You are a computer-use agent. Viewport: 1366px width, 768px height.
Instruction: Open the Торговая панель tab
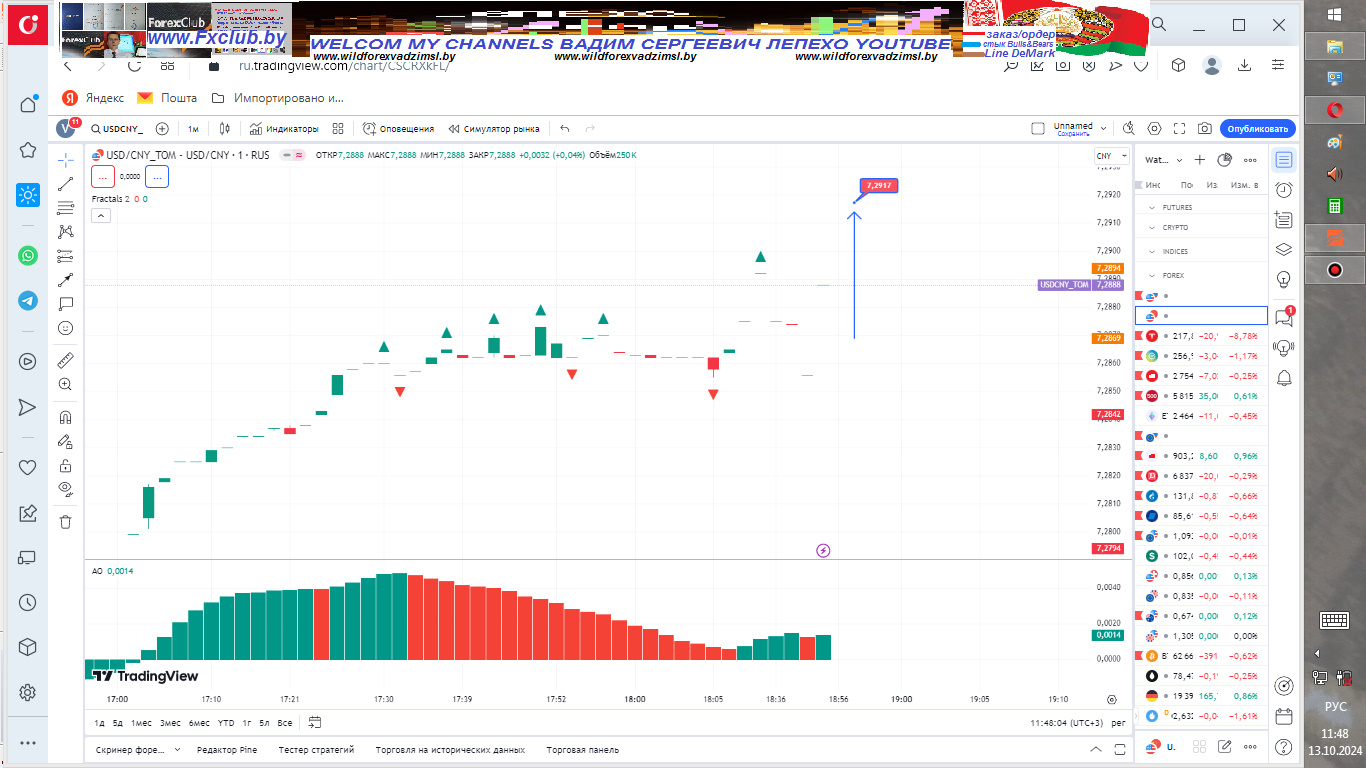582,749
